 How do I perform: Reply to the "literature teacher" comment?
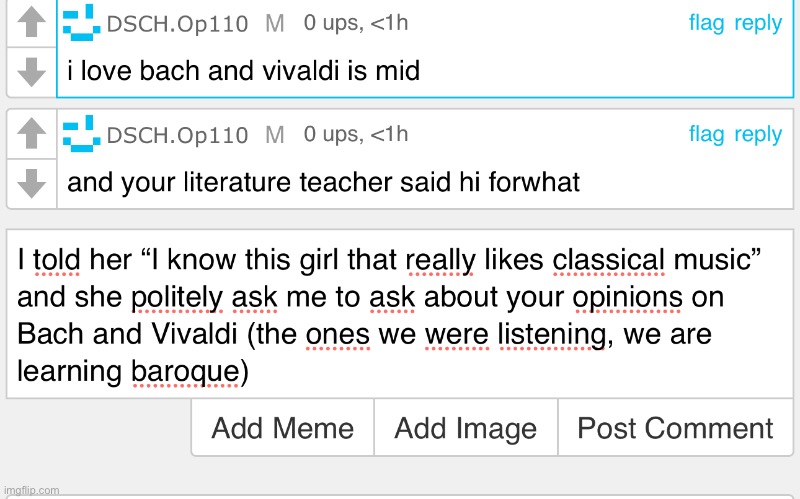[x=758, y=134]
